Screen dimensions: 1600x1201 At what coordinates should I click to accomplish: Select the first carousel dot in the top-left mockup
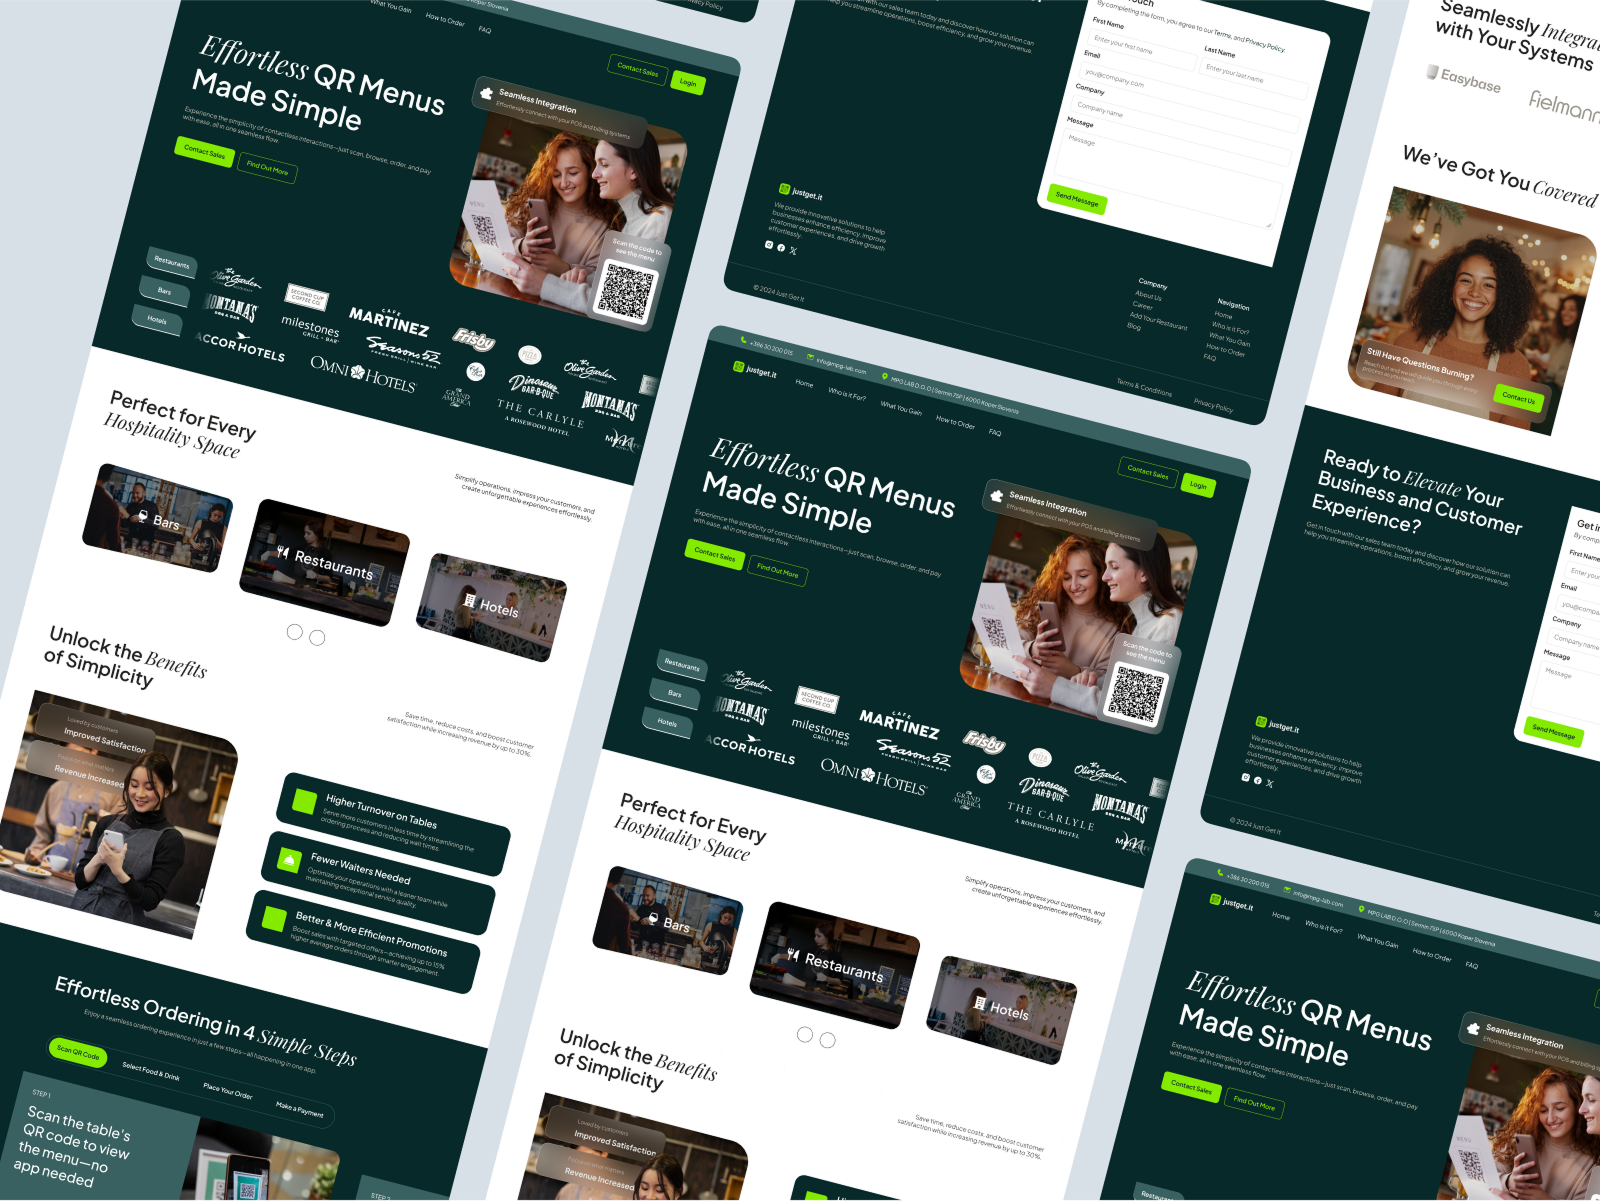click(294, 632)
